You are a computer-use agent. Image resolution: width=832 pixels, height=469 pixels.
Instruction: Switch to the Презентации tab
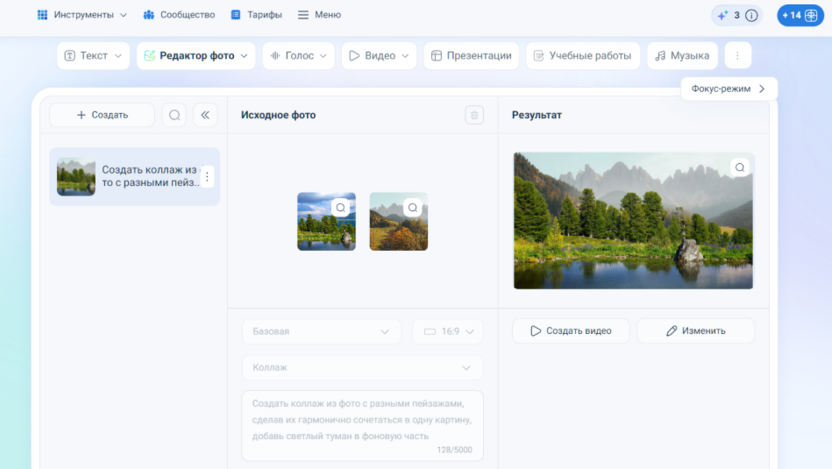click(471, 56)
